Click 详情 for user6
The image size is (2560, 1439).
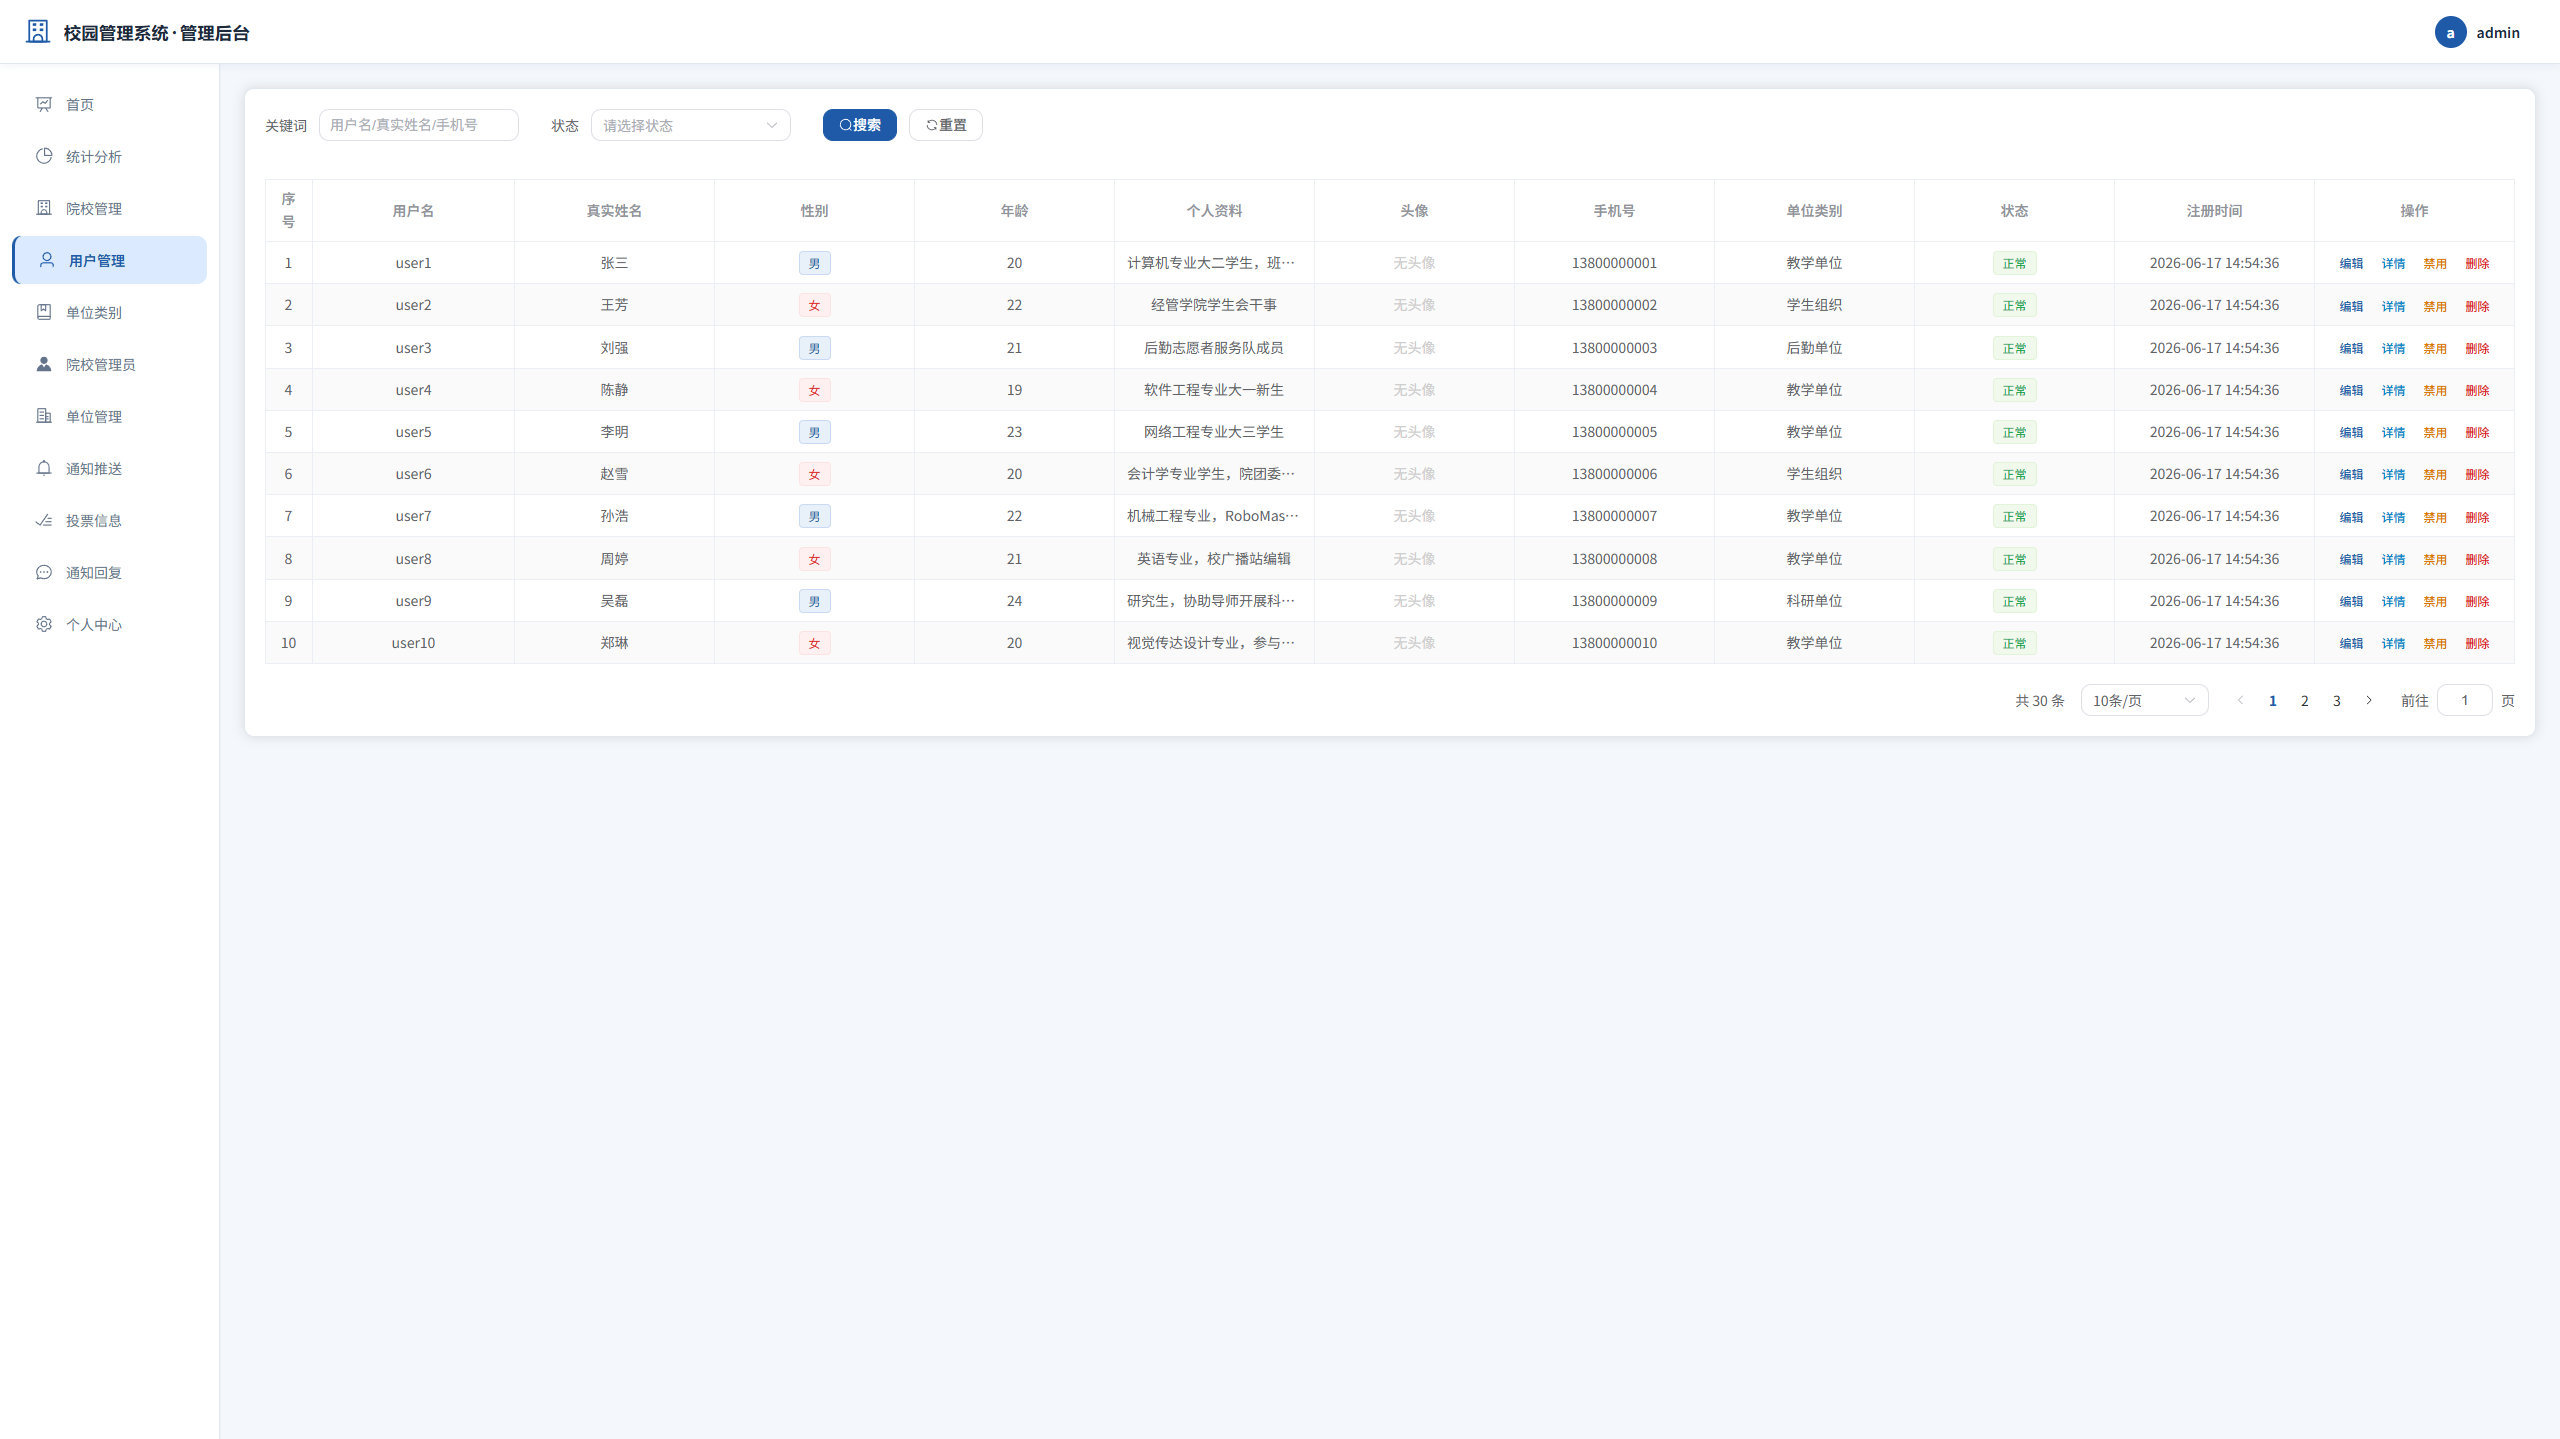point(2393,475)
